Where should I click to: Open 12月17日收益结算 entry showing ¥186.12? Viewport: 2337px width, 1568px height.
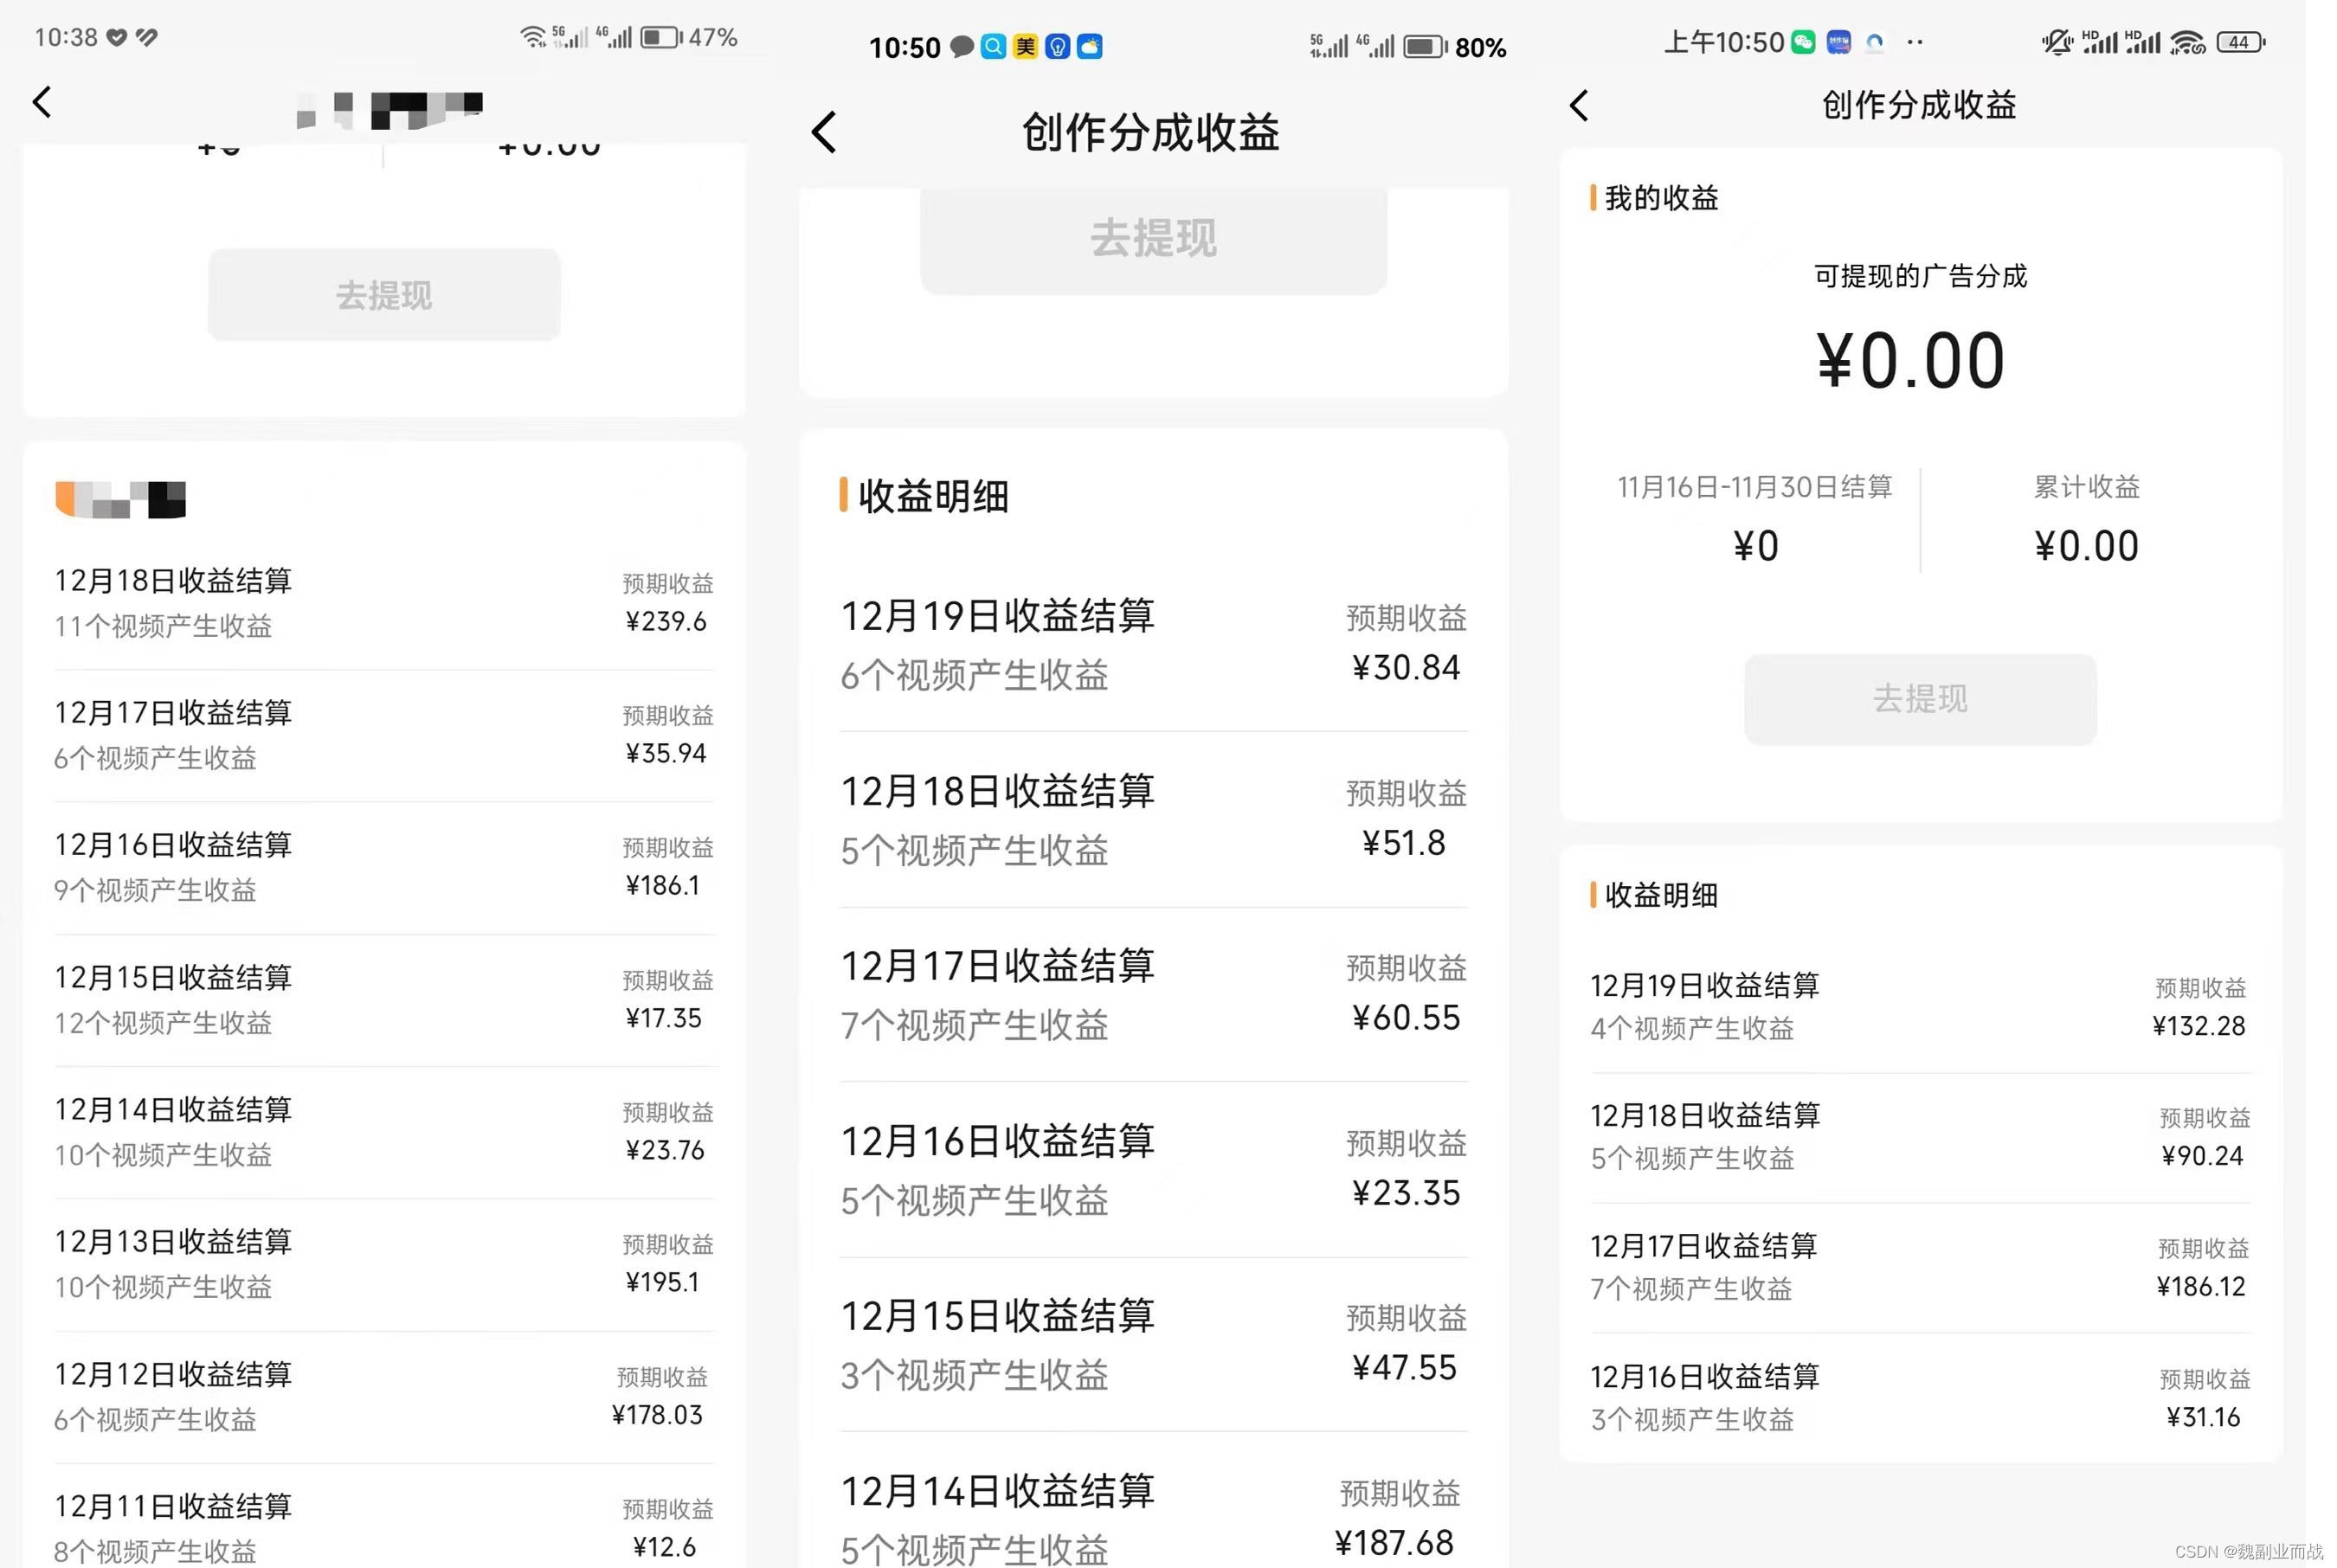pos(1920,1267)
